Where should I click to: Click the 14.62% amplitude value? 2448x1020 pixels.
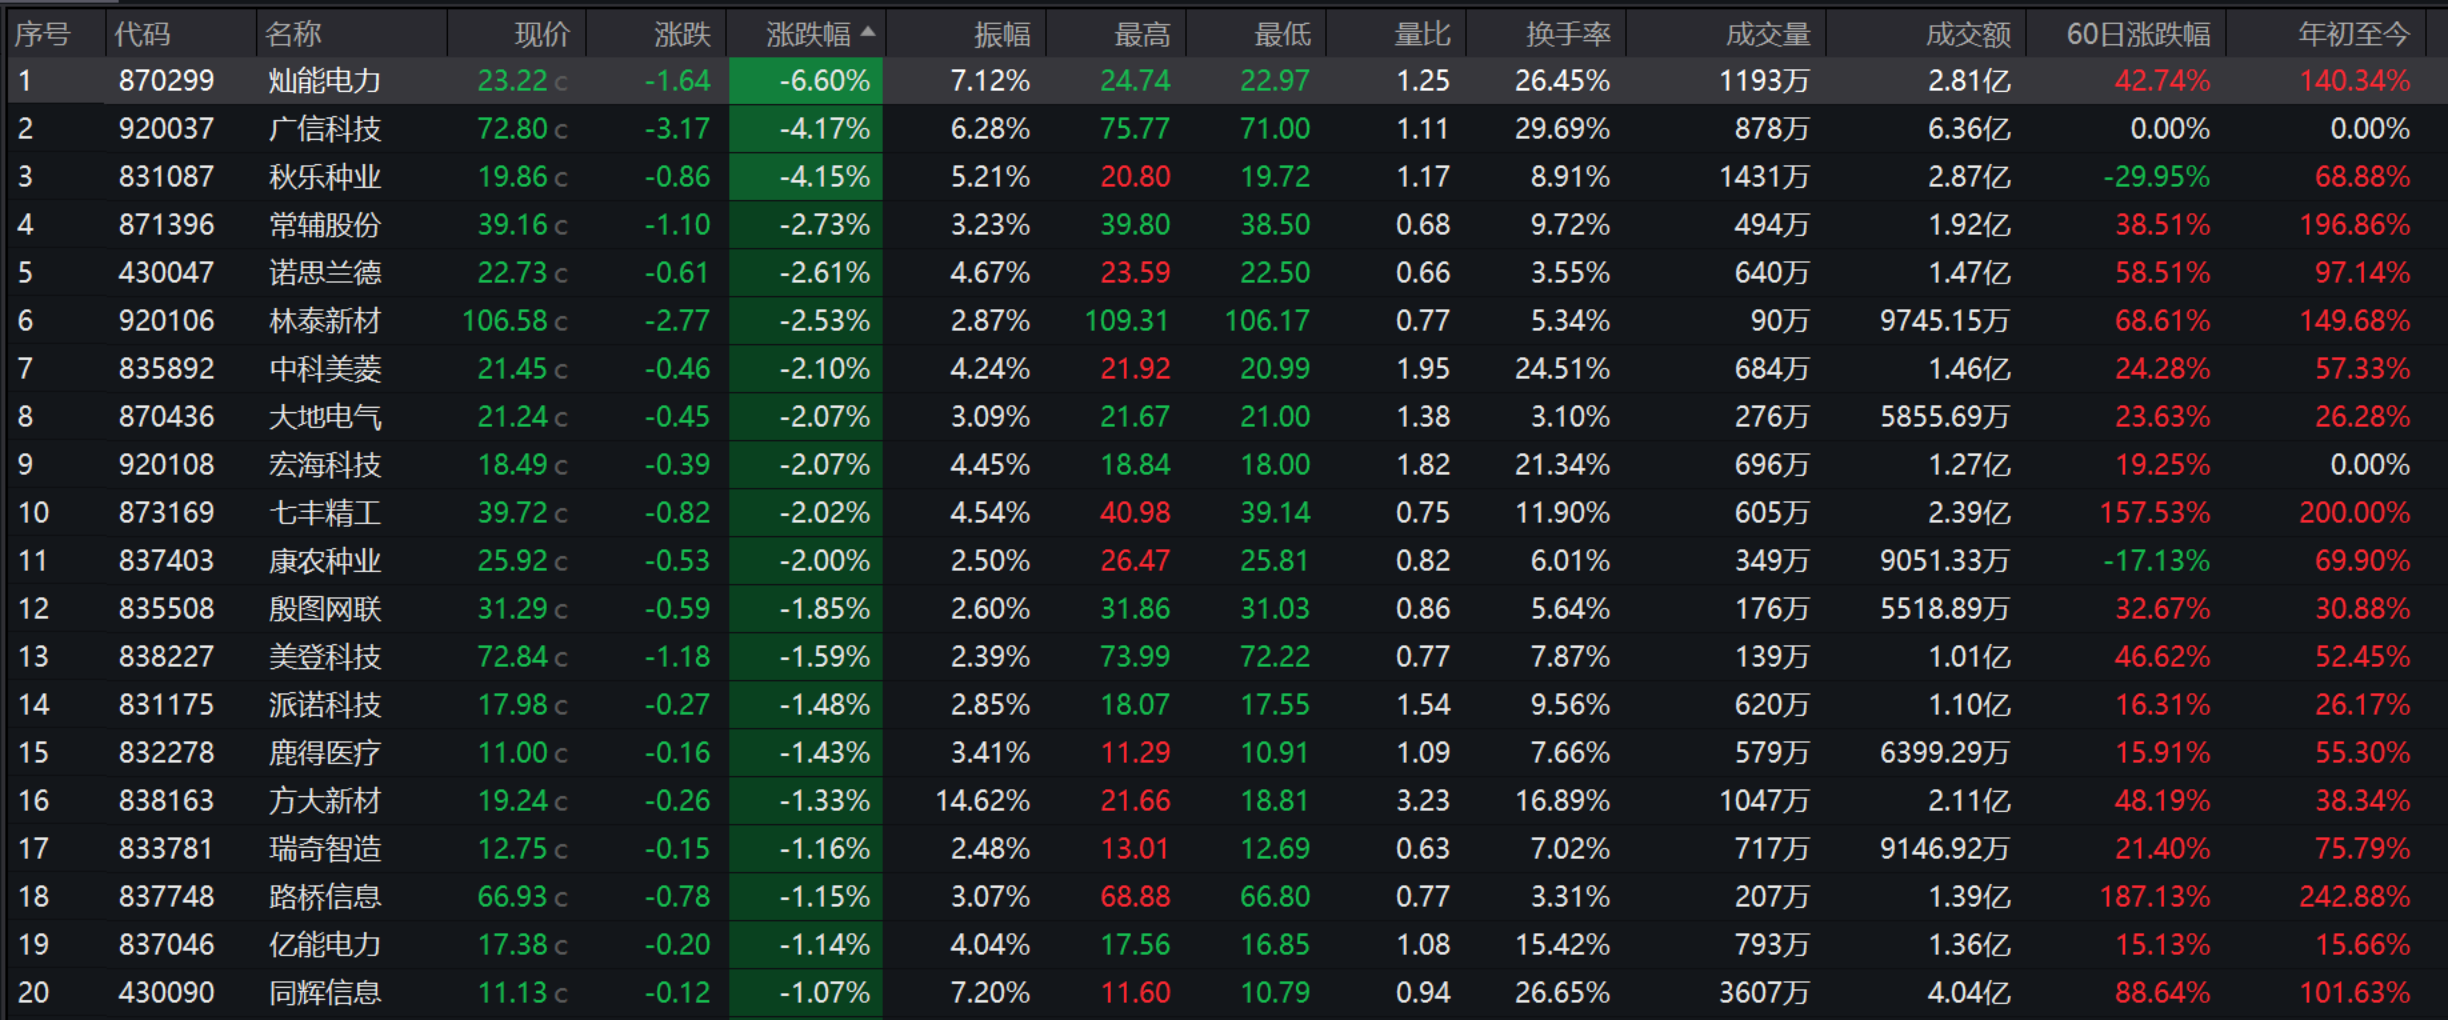click(x=983, y=801)
